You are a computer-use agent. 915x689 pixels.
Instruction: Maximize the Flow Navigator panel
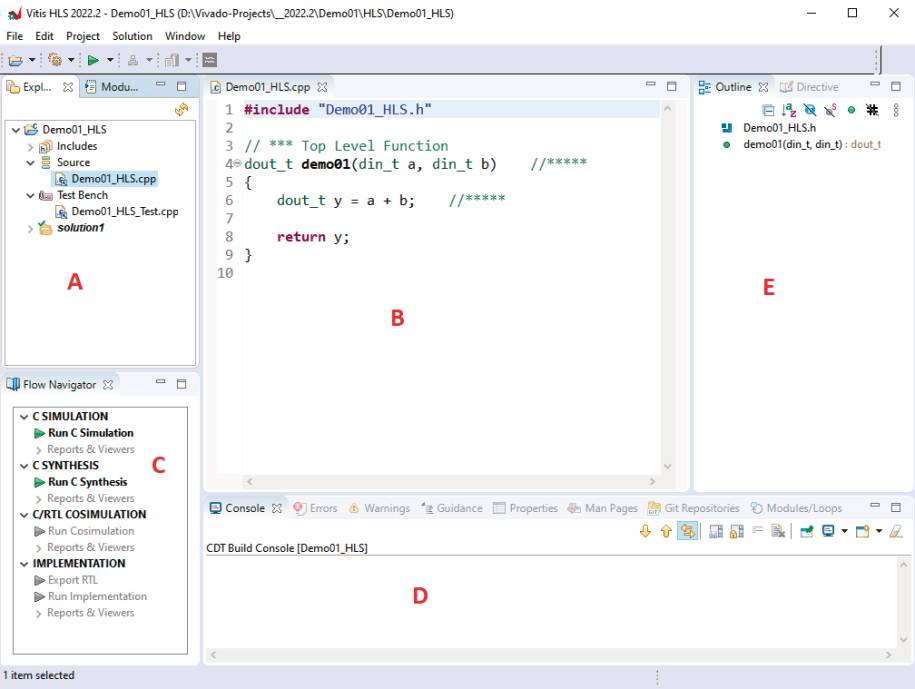(181, 383)
